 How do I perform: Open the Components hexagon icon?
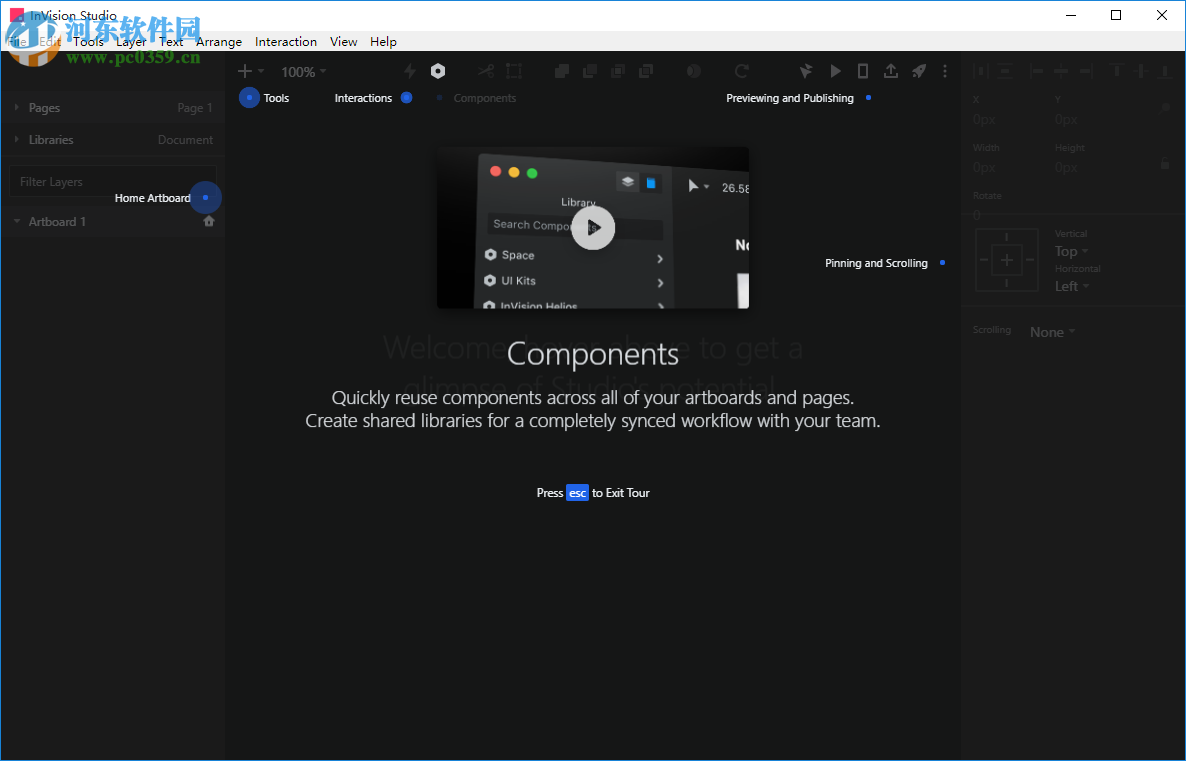coord(438,71)
